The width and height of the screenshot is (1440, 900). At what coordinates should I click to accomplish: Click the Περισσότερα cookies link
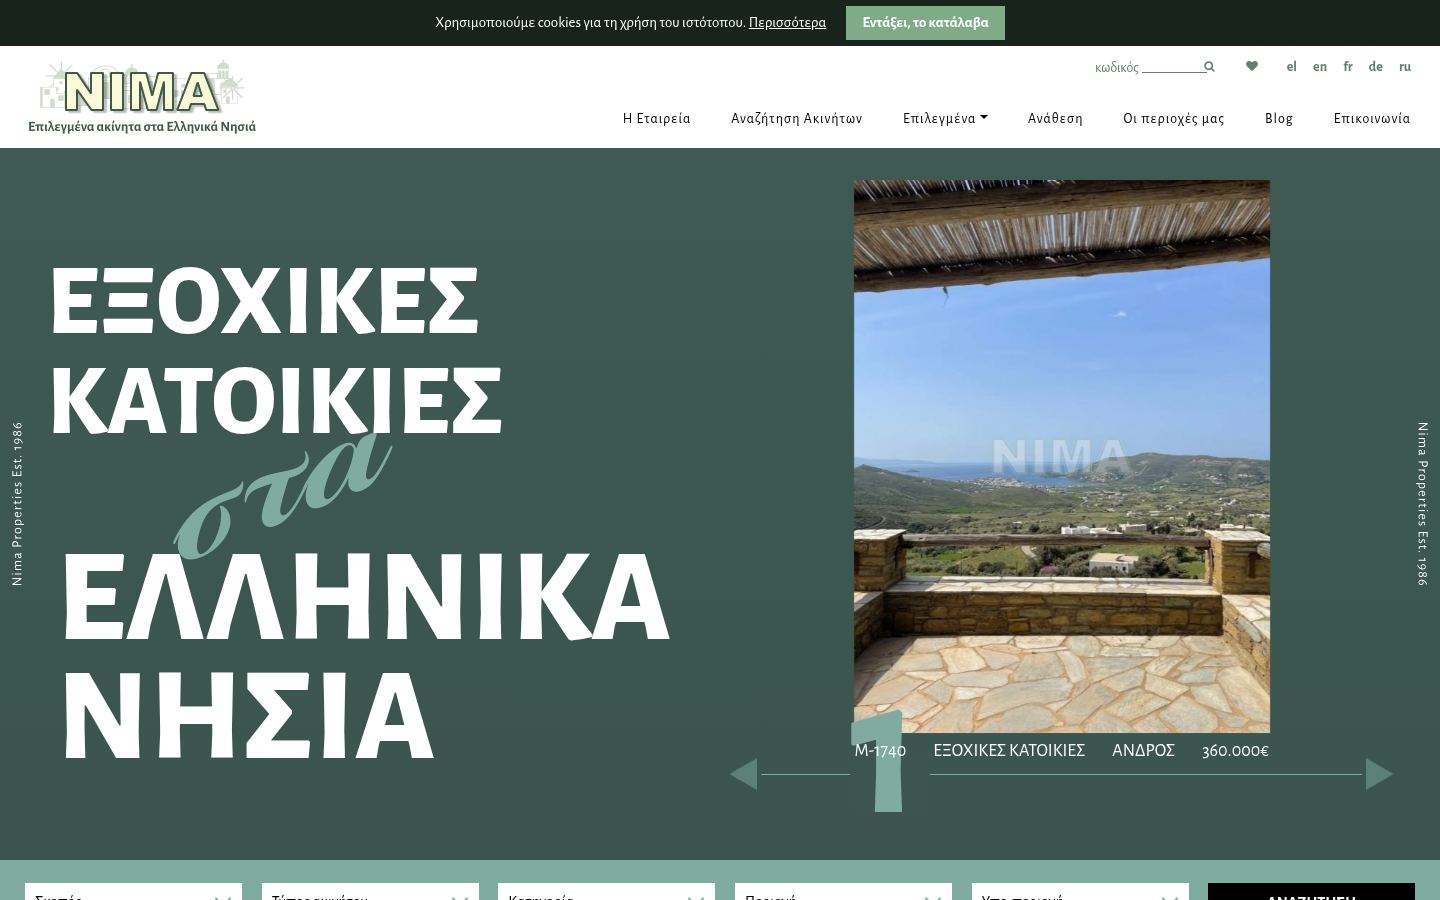click(787, 22)
